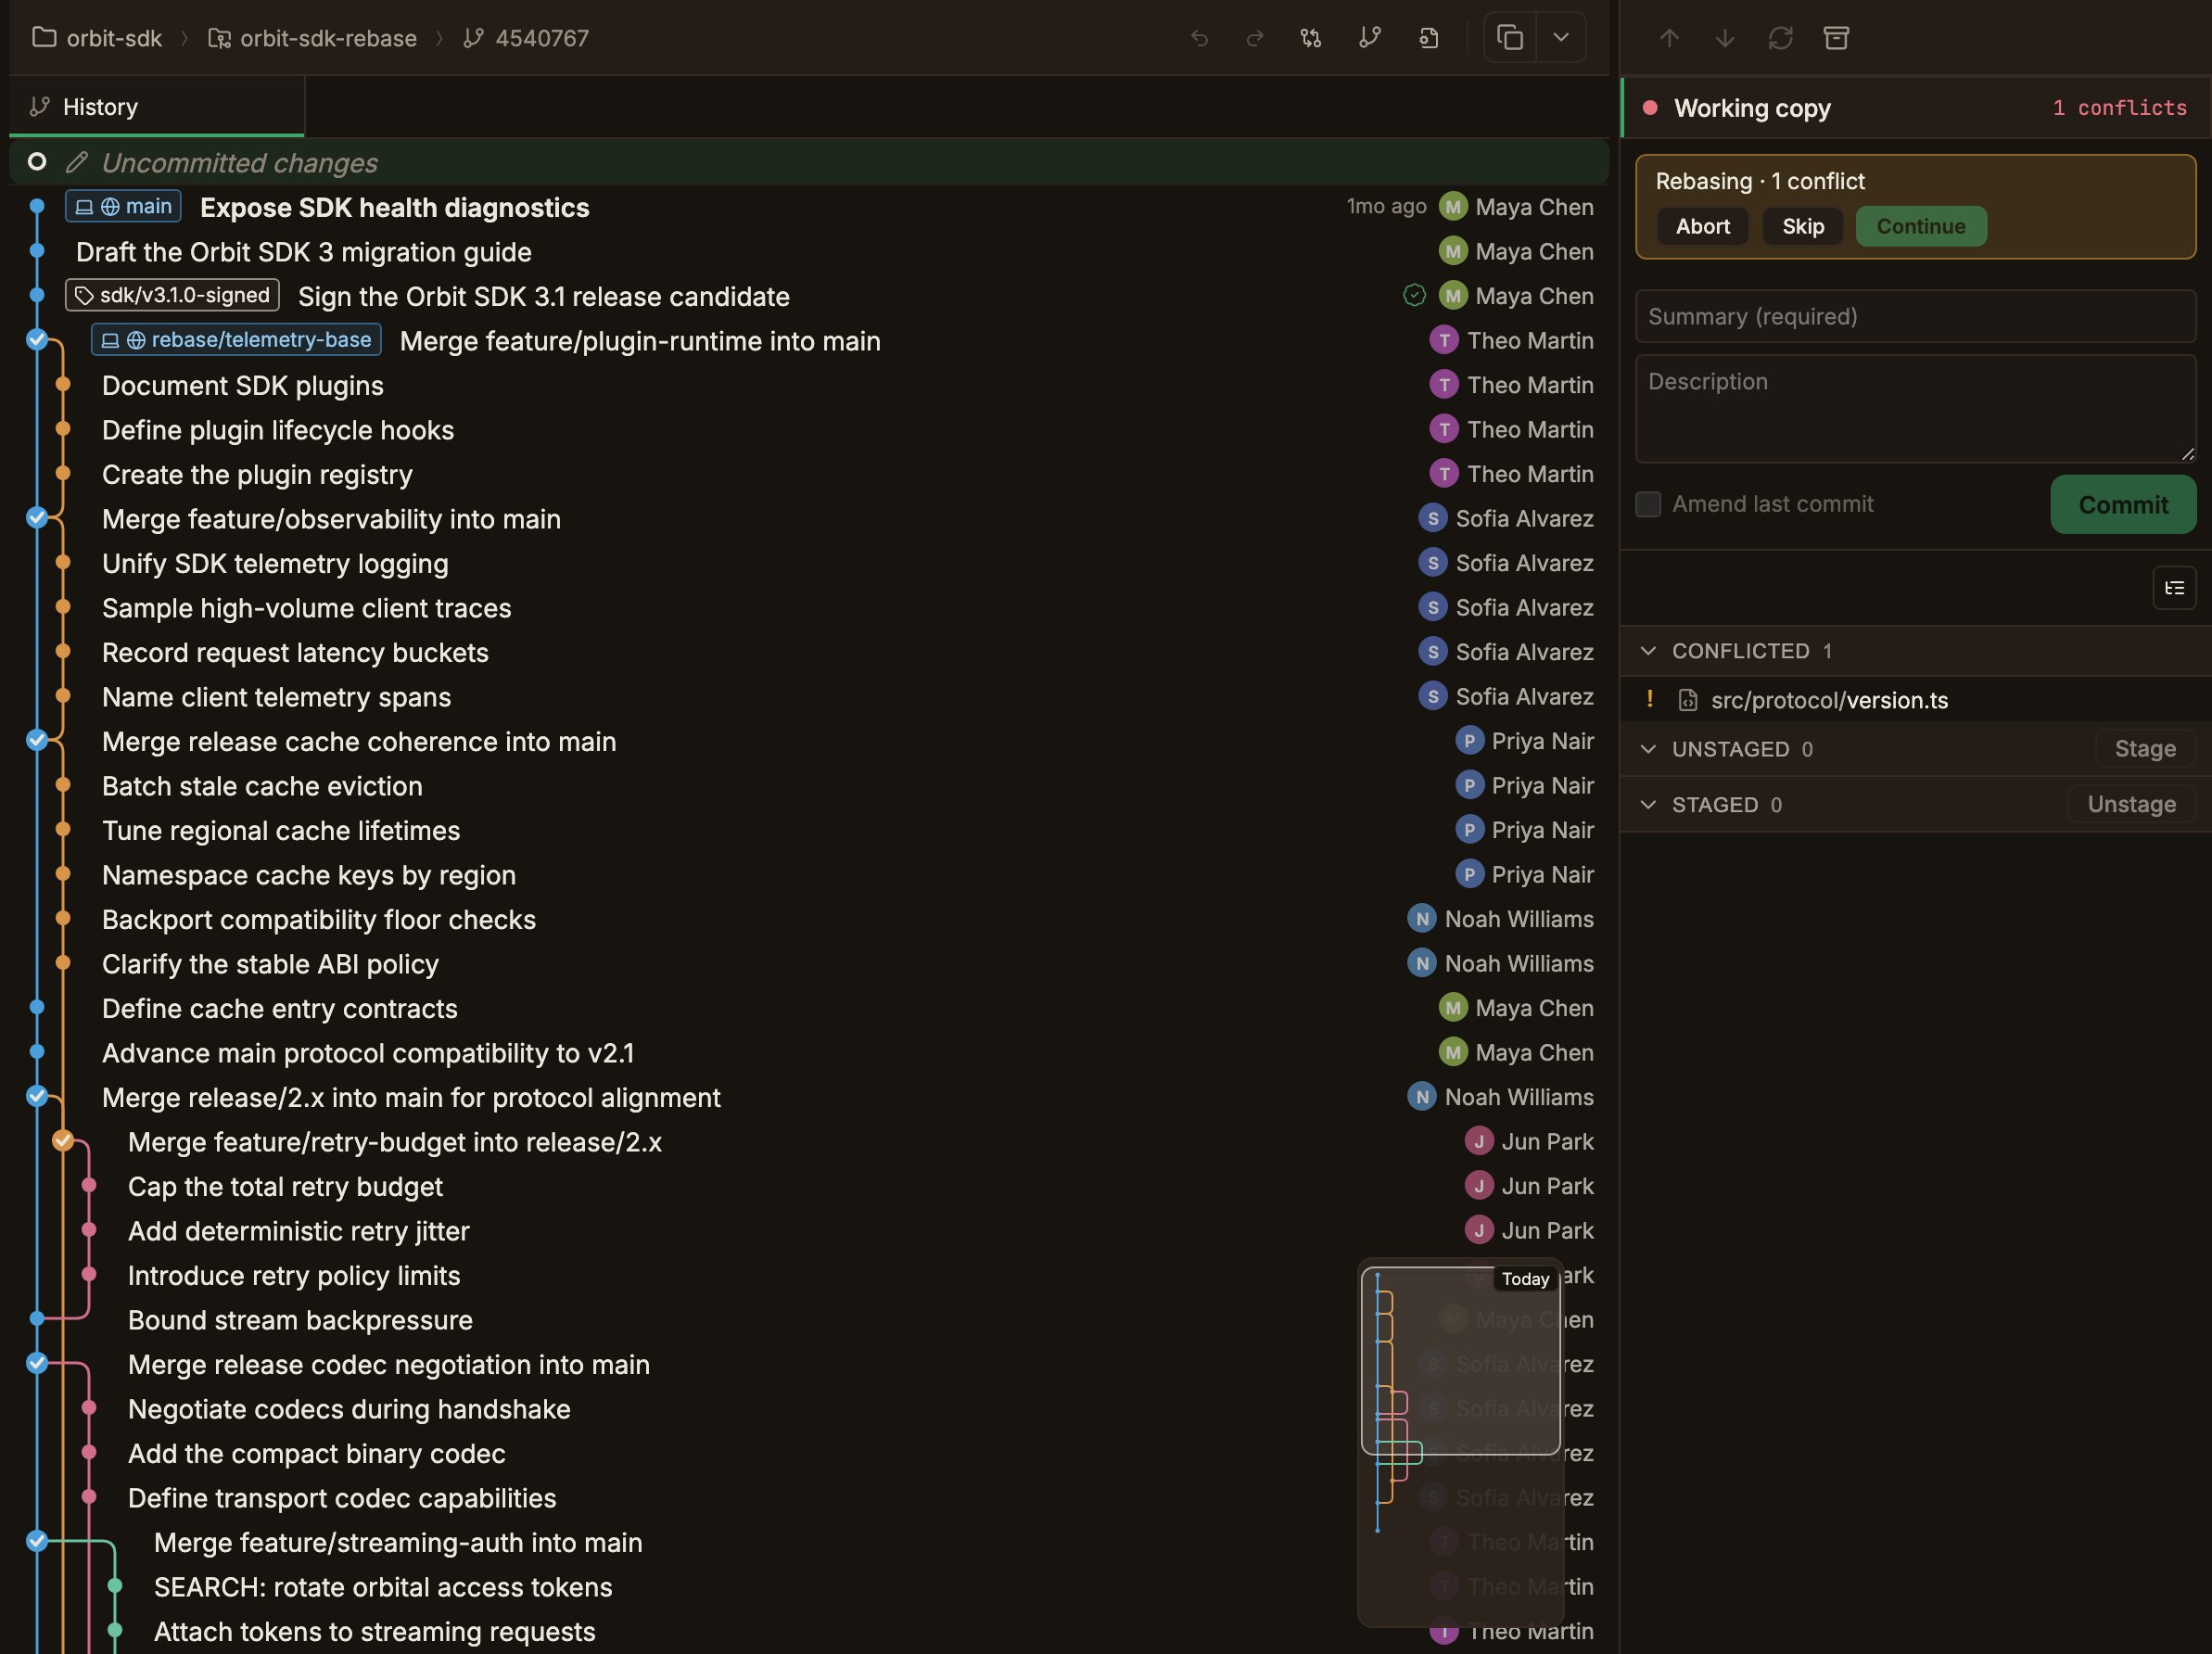The image size is (2212, 1654).
Task: Collapse the CONFLICTED section
Action: pos(1649,651)
